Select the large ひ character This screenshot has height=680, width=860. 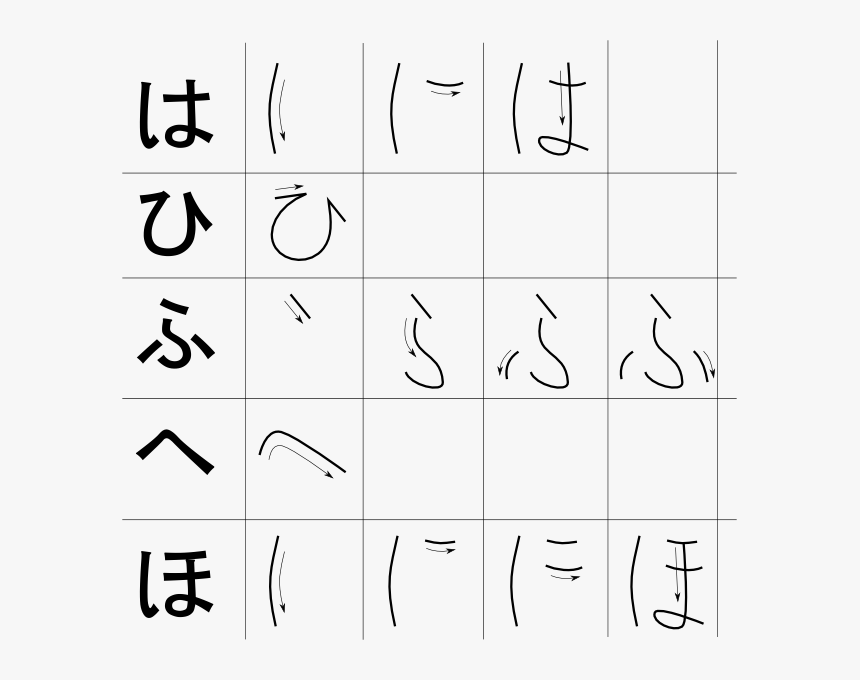[176, 224]
